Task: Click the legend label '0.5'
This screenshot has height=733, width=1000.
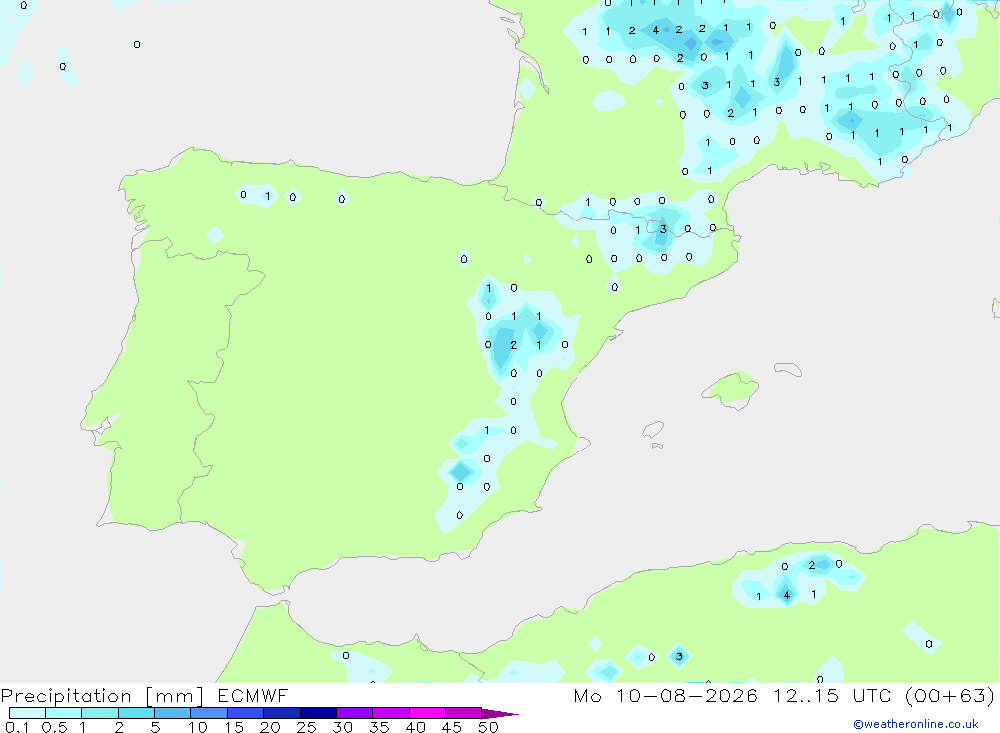Action: coord(54,727)
